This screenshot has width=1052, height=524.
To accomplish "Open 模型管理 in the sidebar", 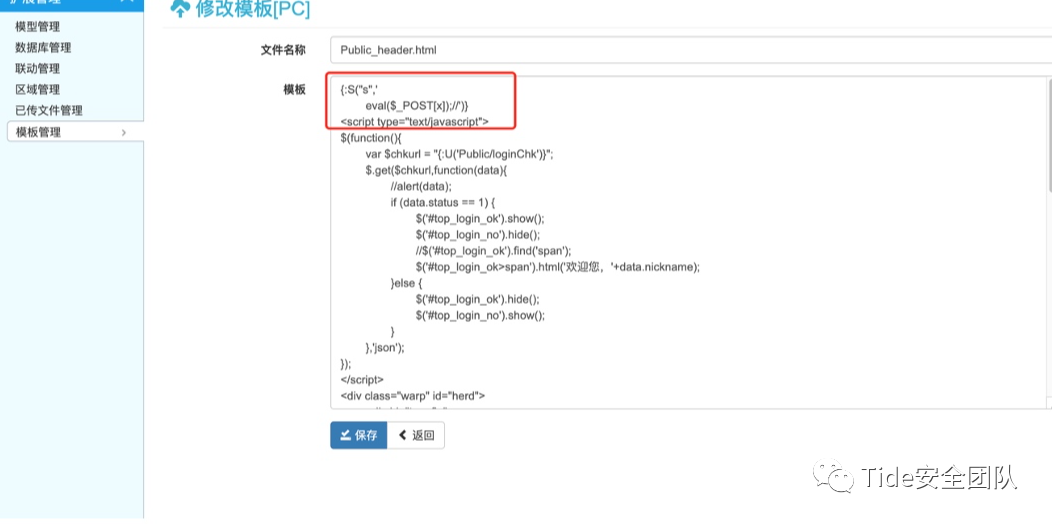I will [x=38, y=27].
